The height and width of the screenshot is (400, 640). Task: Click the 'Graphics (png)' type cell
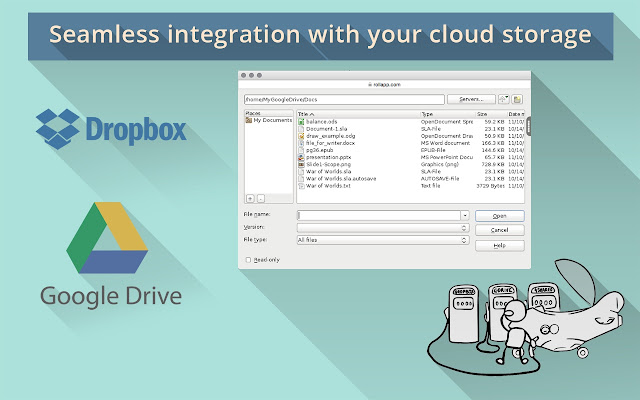point(440,164)
